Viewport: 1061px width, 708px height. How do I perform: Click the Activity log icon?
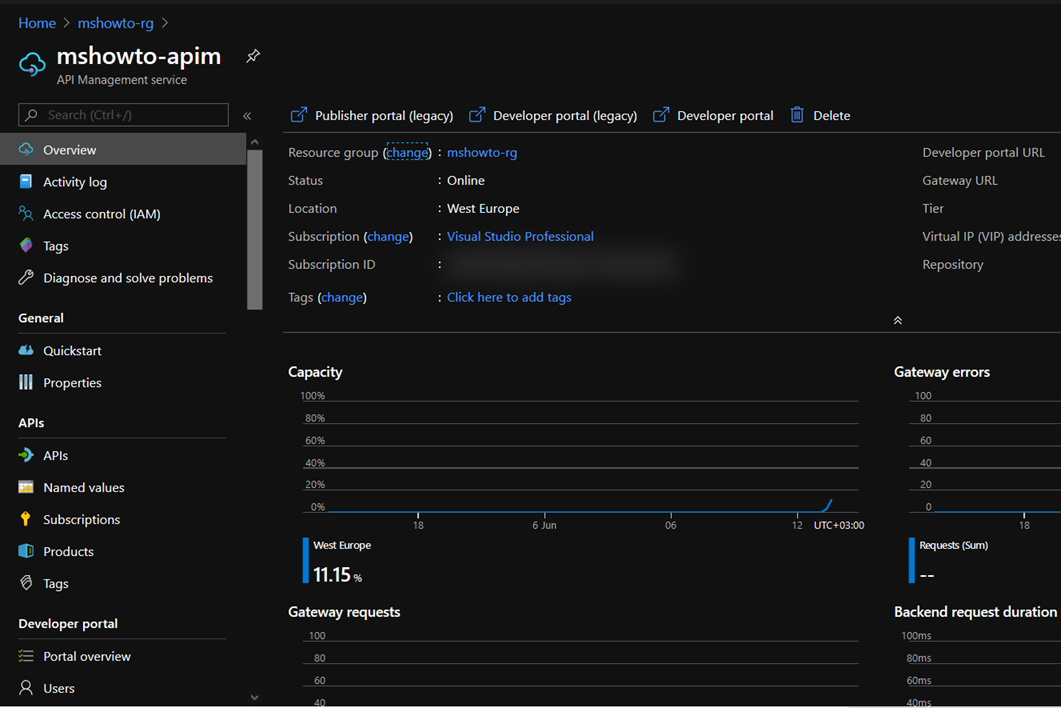tap(26, 181)
